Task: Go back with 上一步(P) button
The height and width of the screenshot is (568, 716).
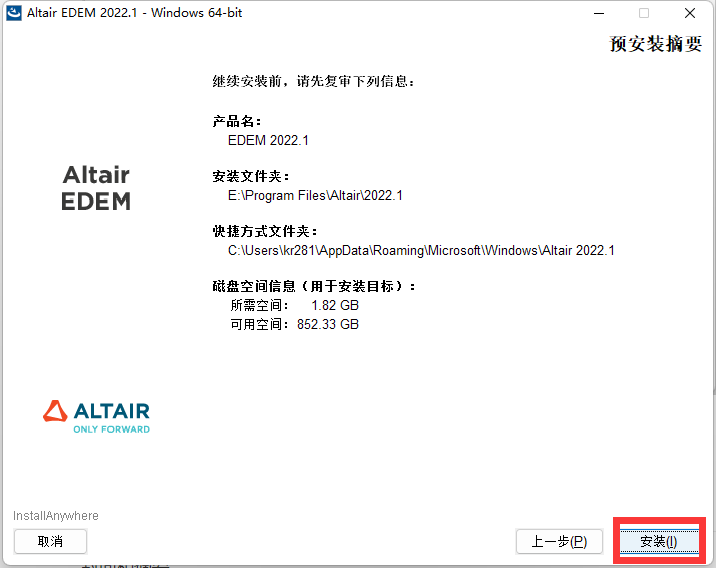Action: [x=559, y=541]
